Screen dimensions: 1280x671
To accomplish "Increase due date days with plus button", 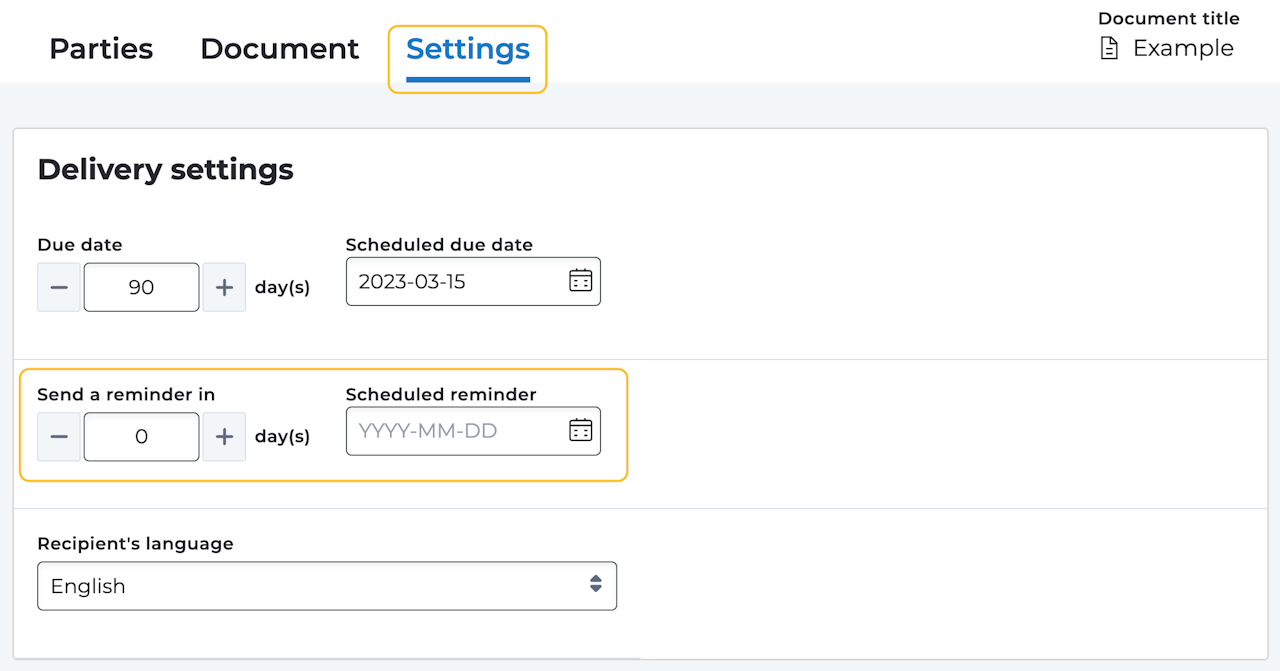I will click(x=224, y=287).
